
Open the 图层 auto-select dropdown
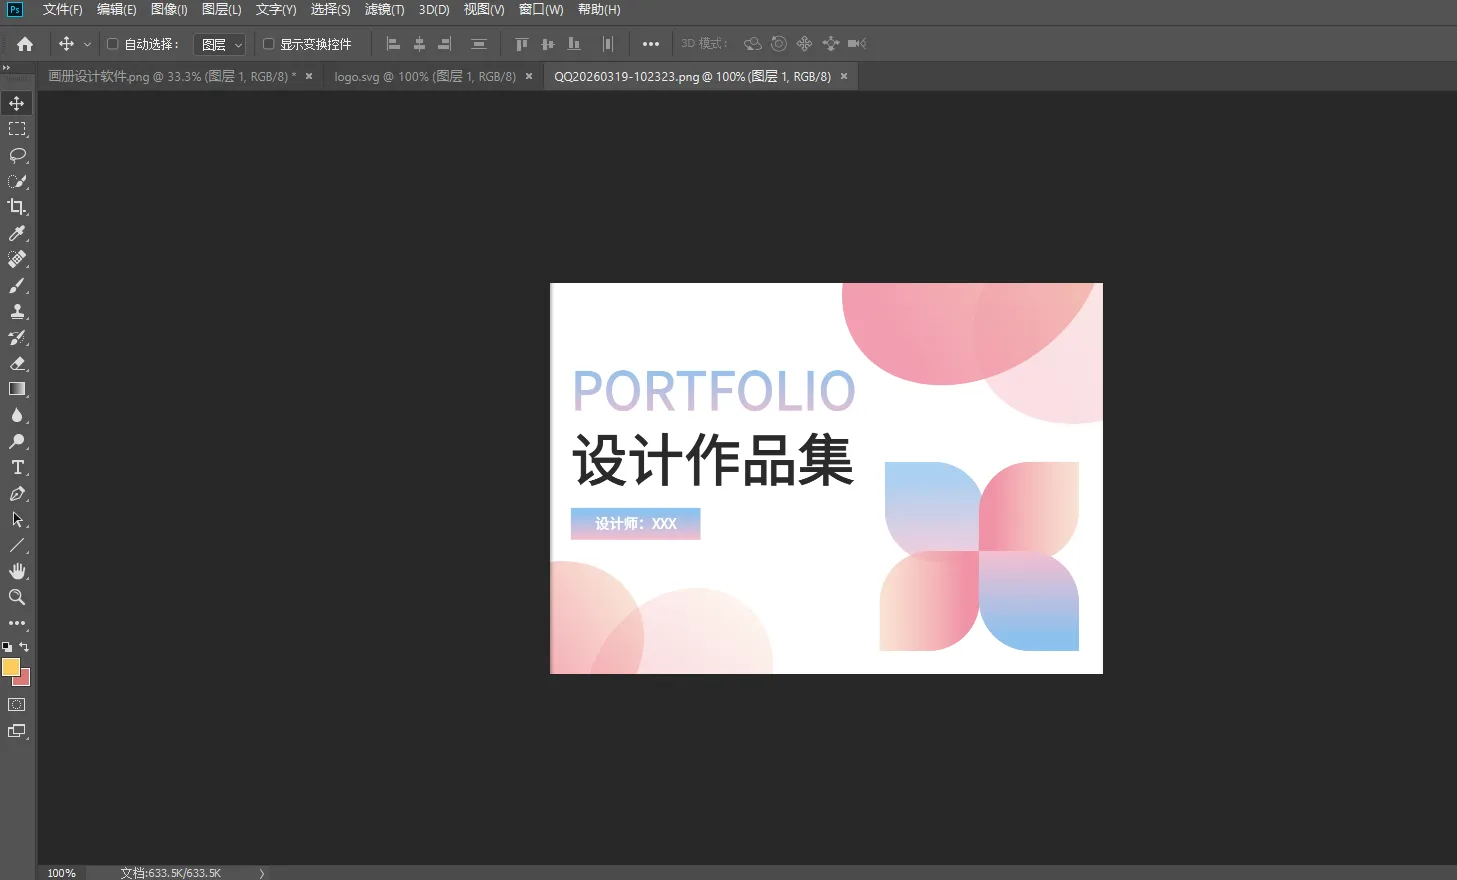(x=219, y=43)
